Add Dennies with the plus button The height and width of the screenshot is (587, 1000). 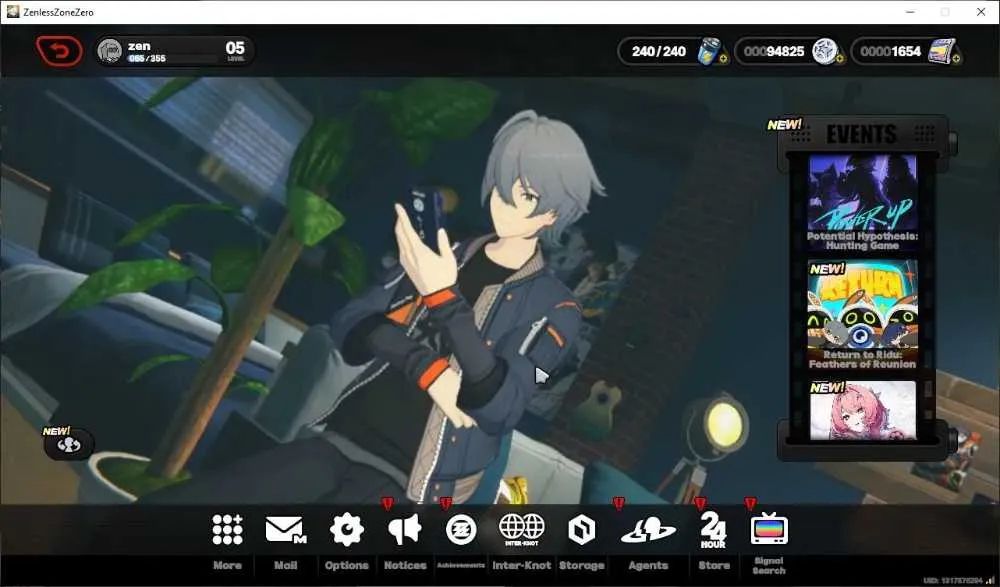click(x=957, y=59)
